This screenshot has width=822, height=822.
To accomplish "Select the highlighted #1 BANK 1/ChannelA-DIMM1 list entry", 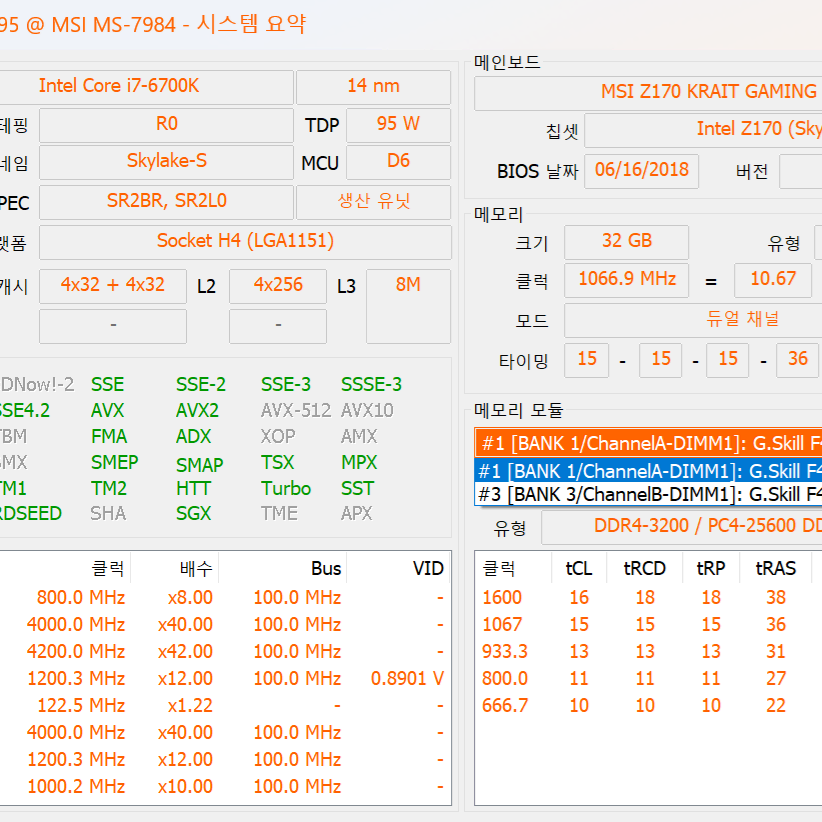I will (x=648, y=471).
